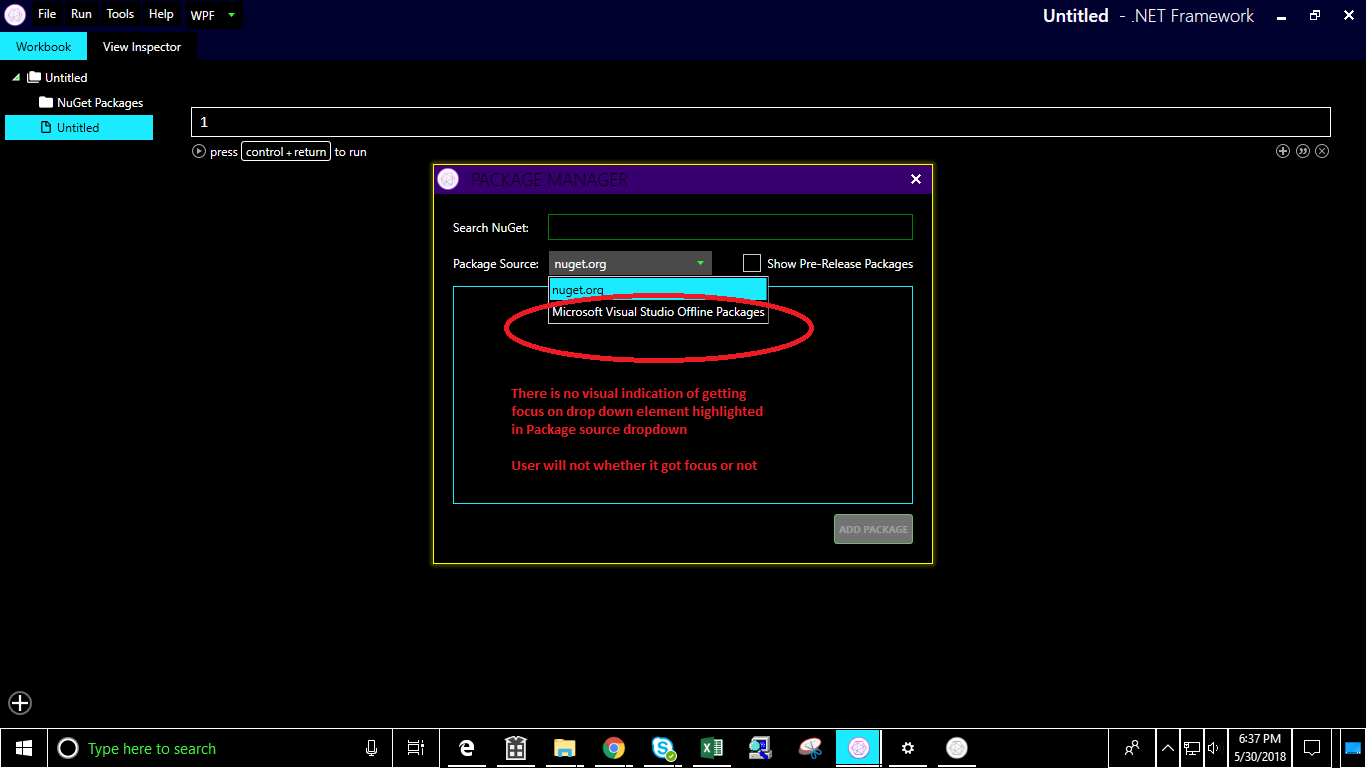Click the Workbooks logo icon in the menu bar
The image size is (1366, 768).
(14, 14)
